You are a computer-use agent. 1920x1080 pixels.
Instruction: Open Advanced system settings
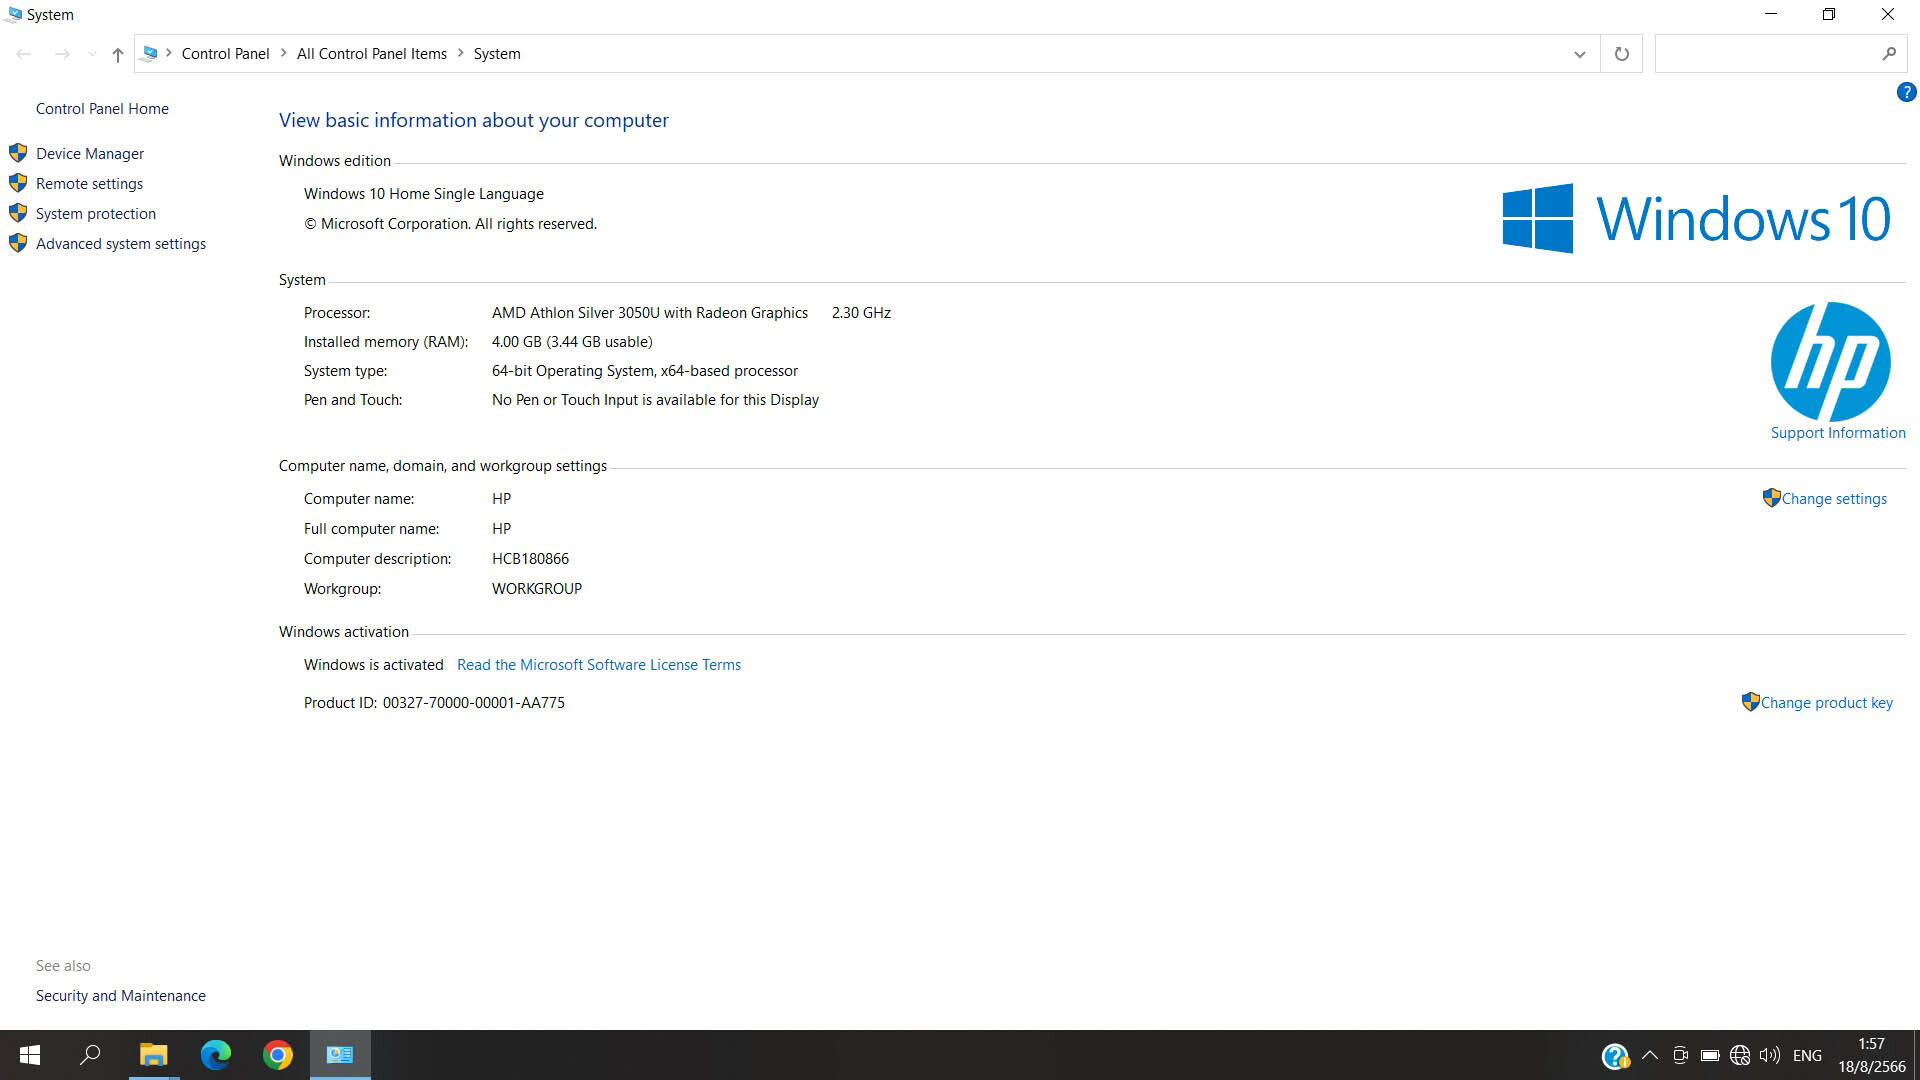(x=121, y=243)
